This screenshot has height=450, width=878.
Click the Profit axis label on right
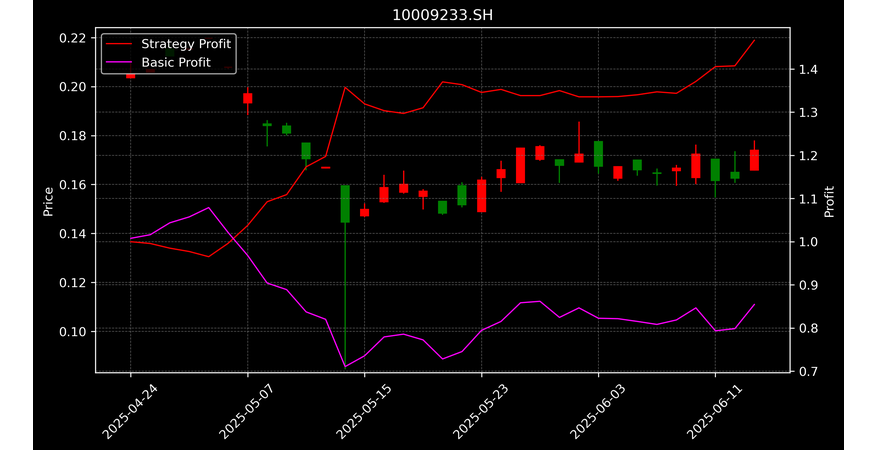pos(829,201)
